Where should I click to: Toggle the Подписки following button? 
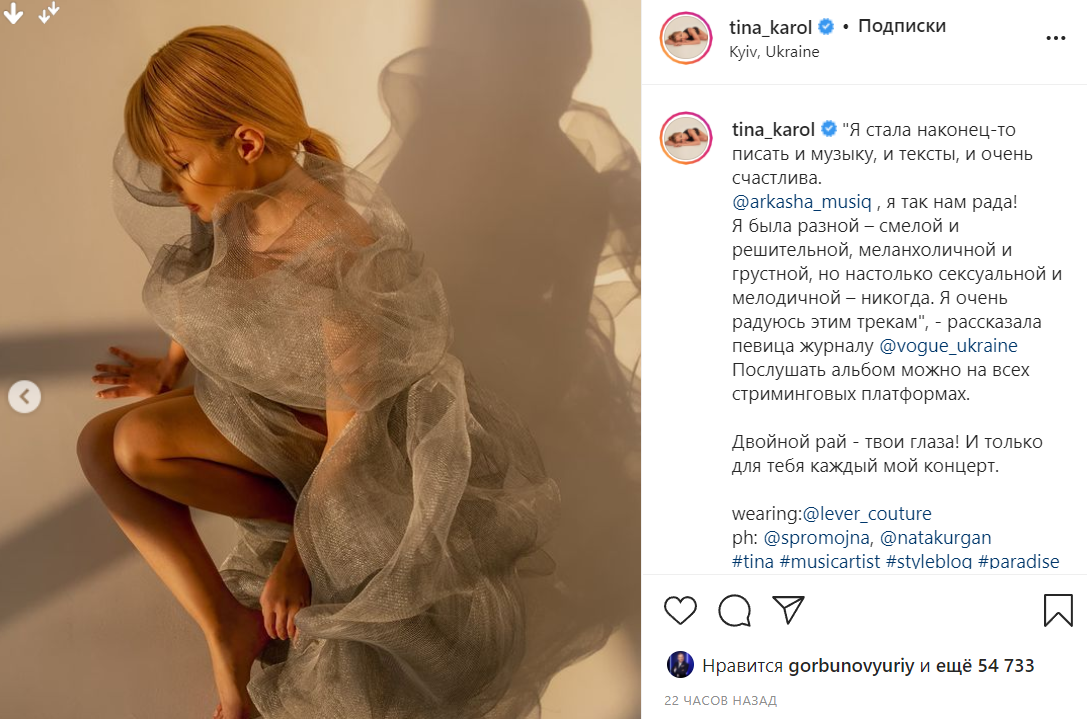(902, 26)
